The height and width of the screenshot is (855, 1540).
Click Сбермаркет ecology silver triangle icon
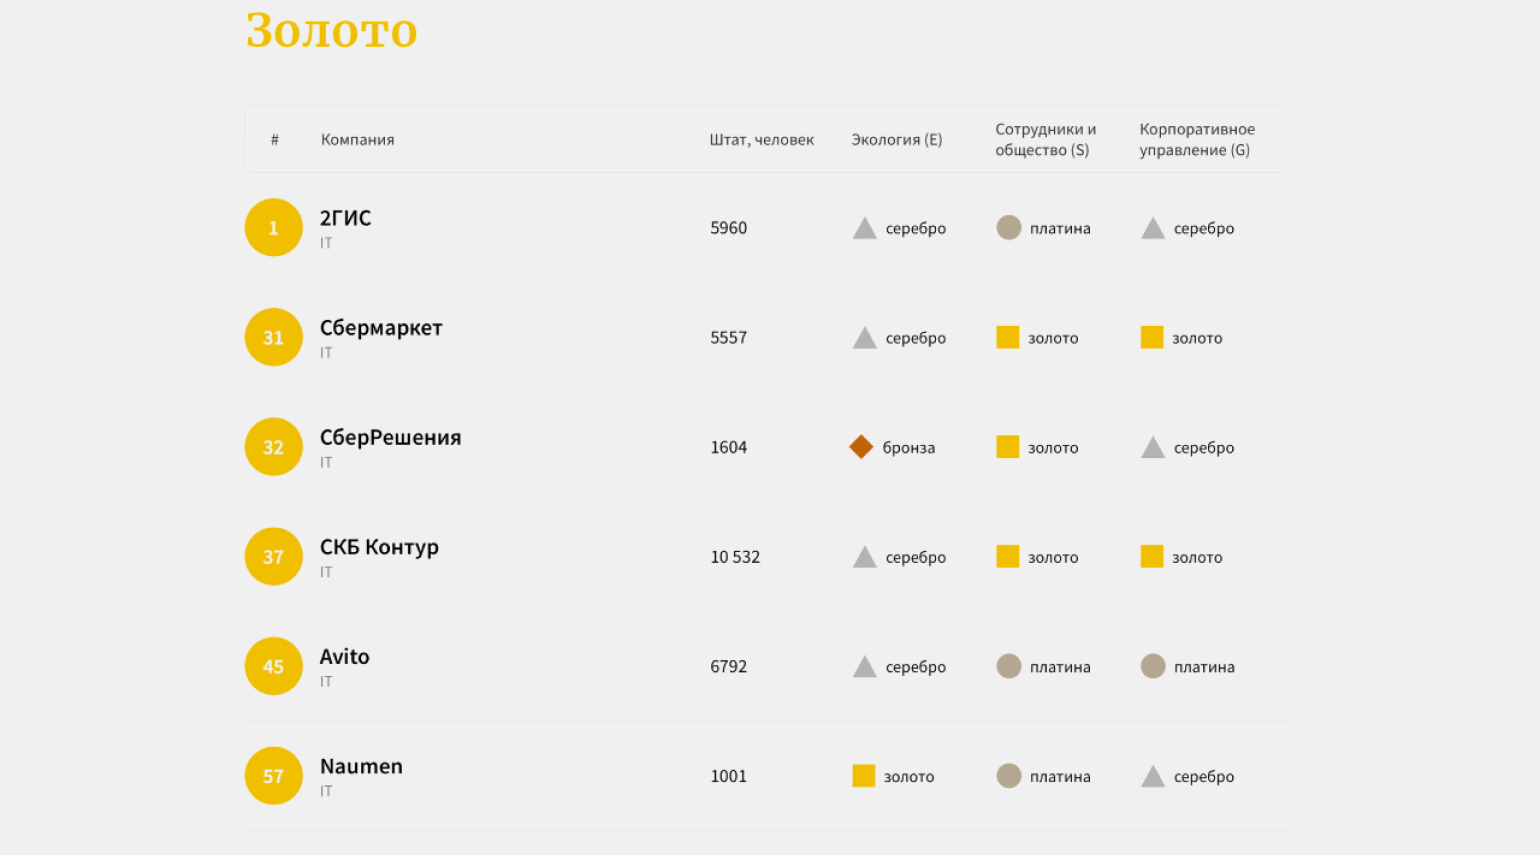pos(864,338)
